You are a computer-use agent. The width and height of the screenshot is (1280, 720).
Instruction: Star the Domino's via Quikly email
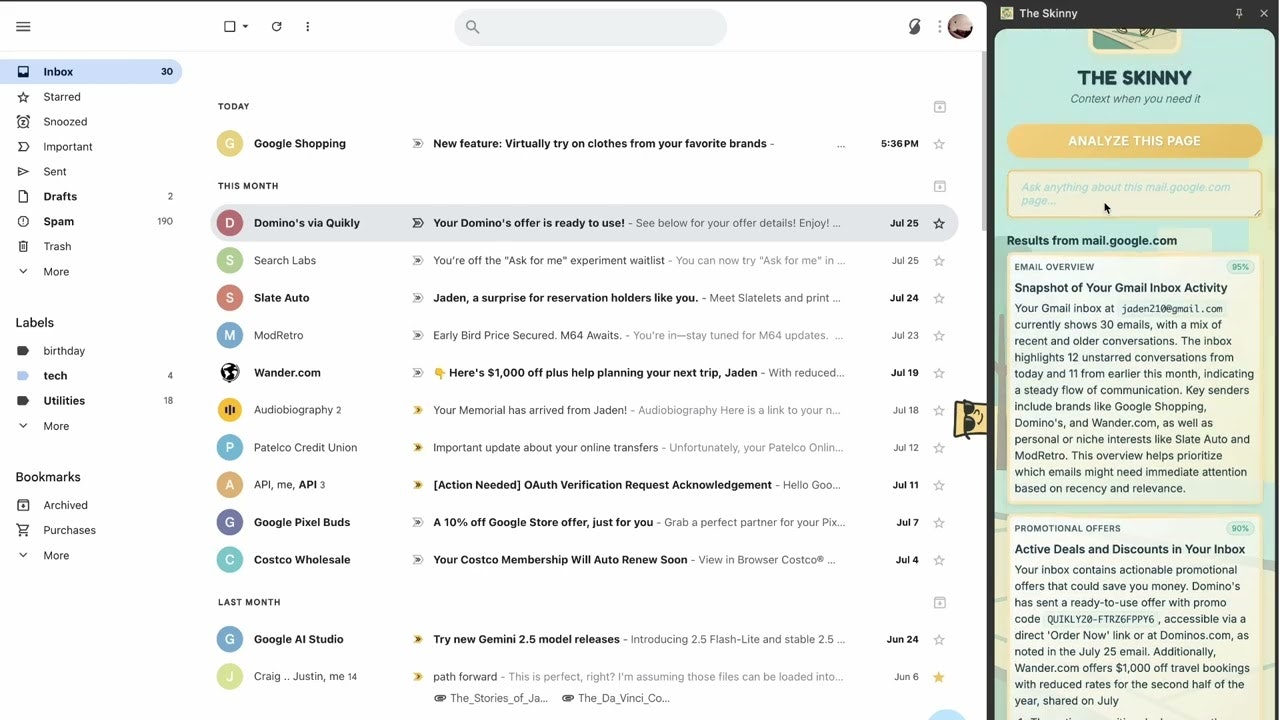[939, 224]
